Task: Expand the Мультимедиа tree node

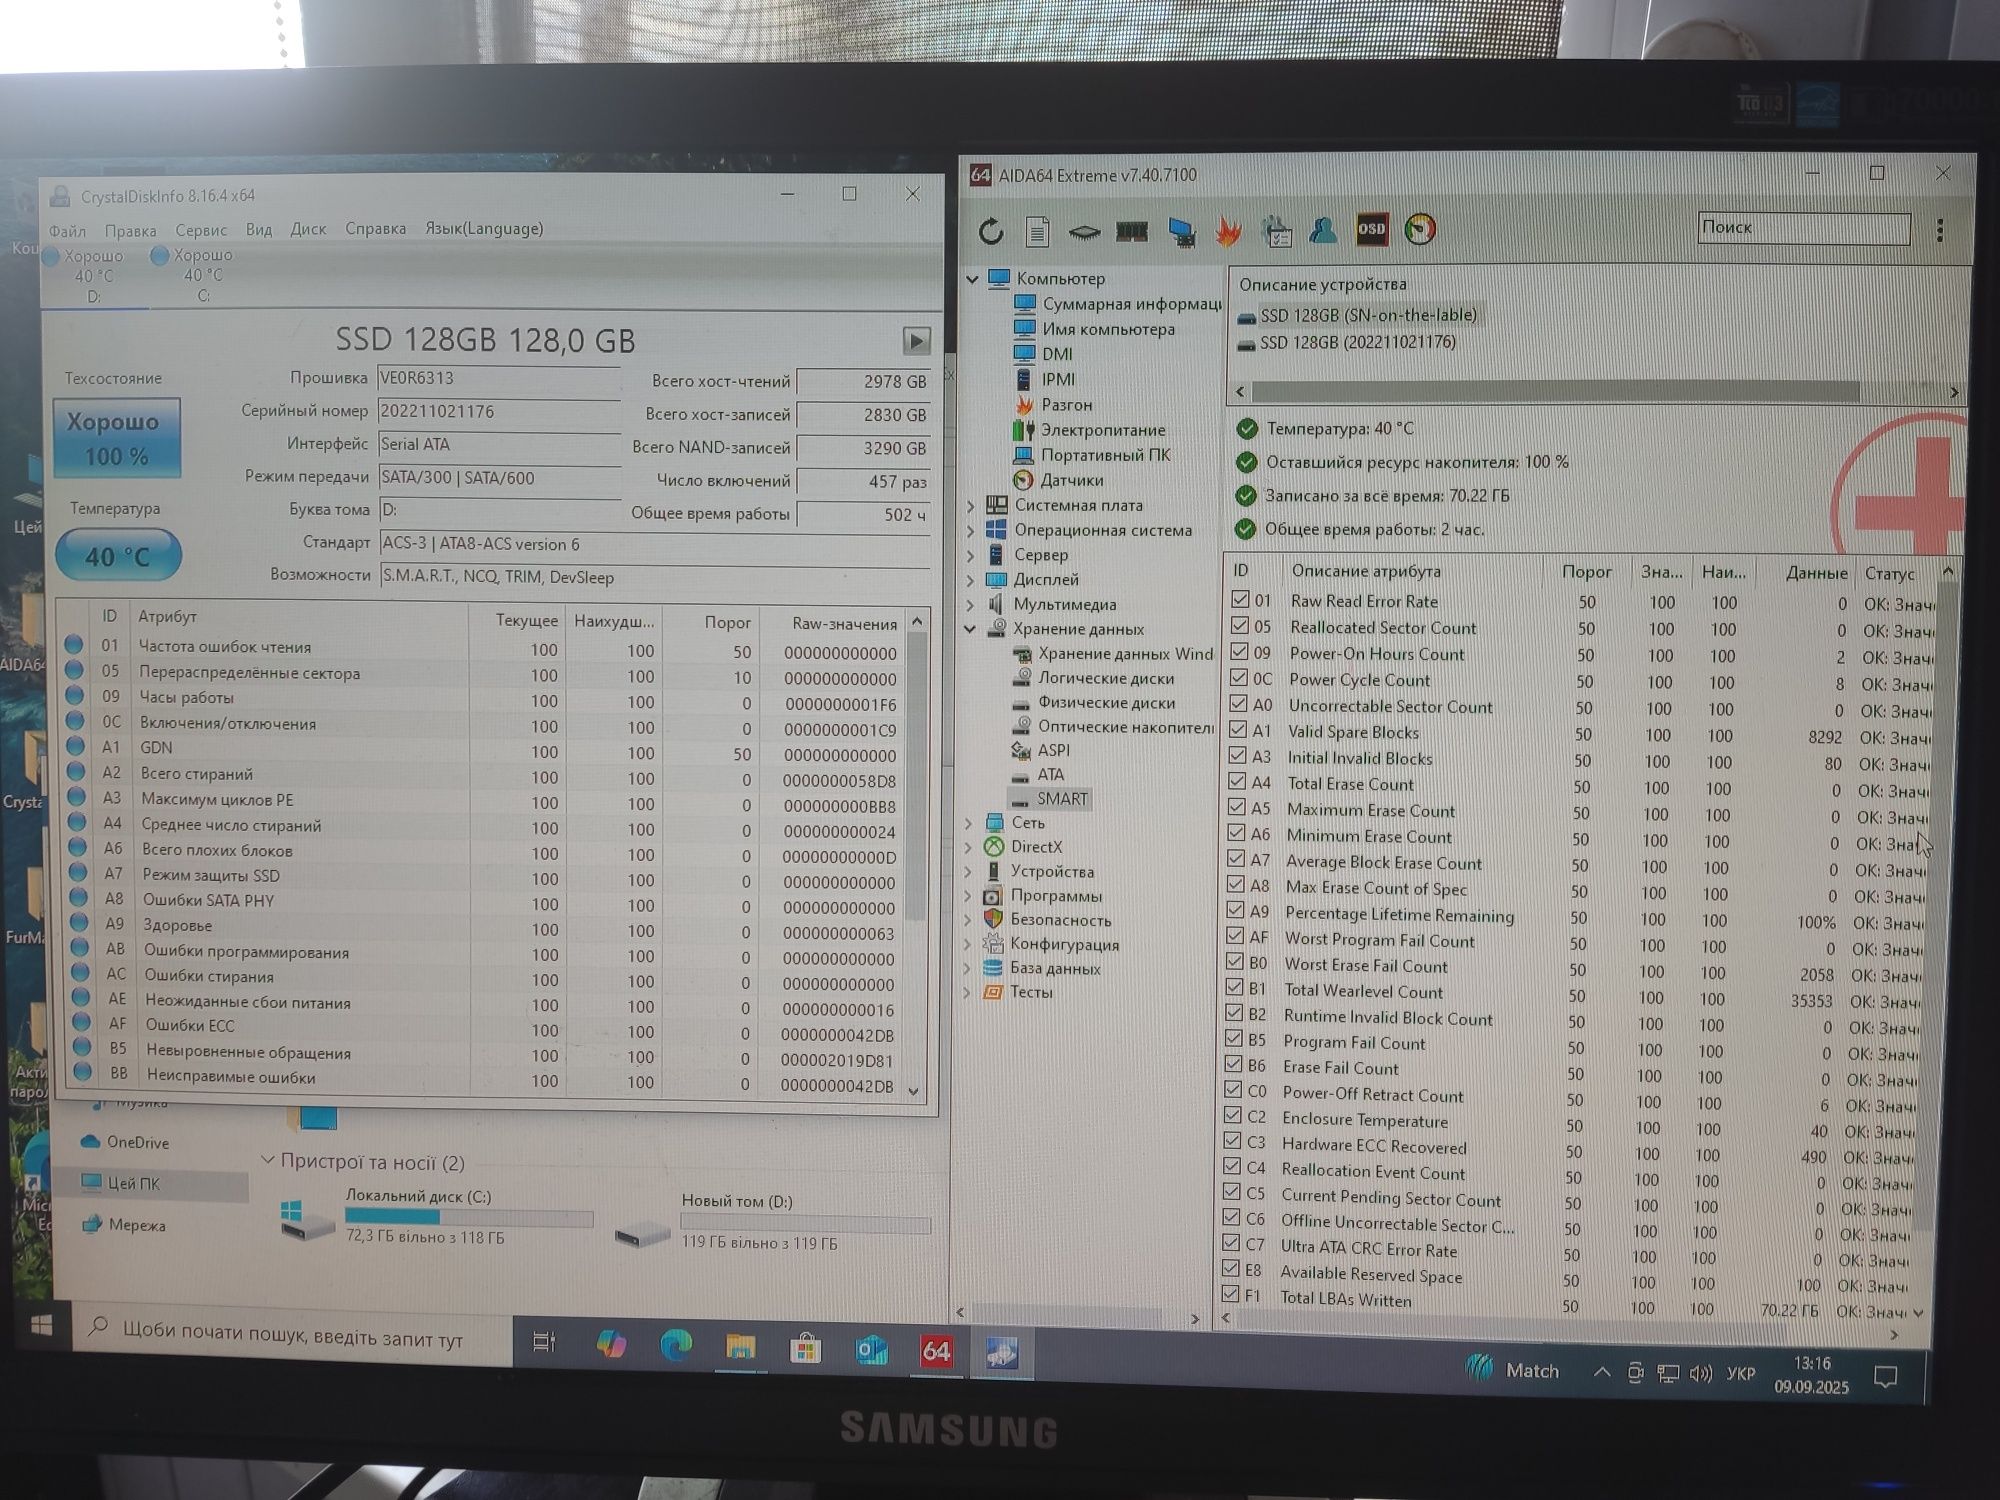Action: click(970, 604)
